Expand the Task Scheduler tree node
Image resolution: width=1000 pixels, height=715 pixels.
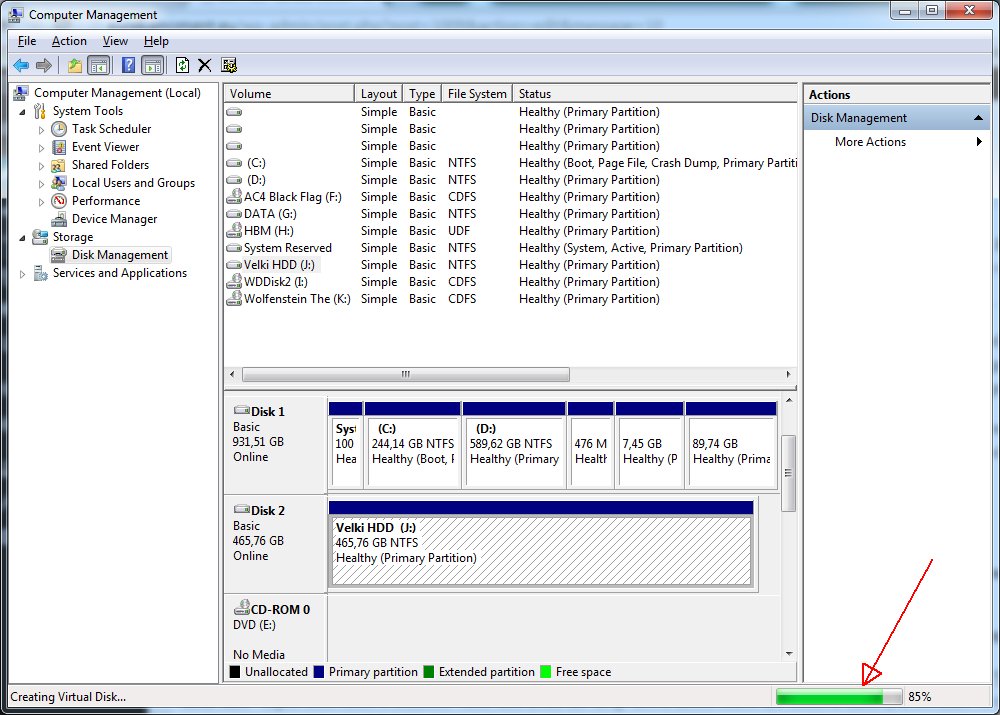pos(42,129)
